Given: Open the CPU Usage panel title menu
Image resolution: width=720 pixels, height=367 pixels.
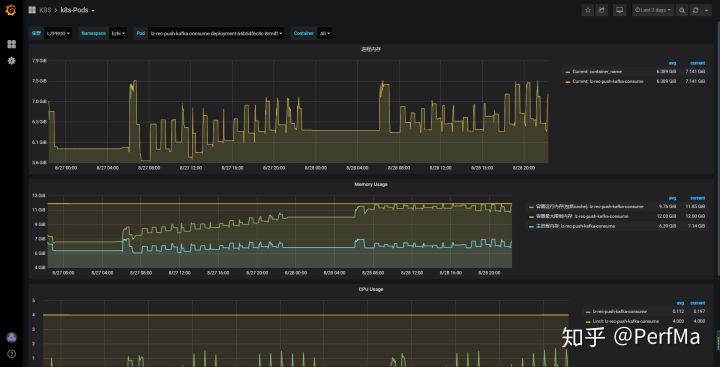Looking at the screenshot, I should coord(371,289).
